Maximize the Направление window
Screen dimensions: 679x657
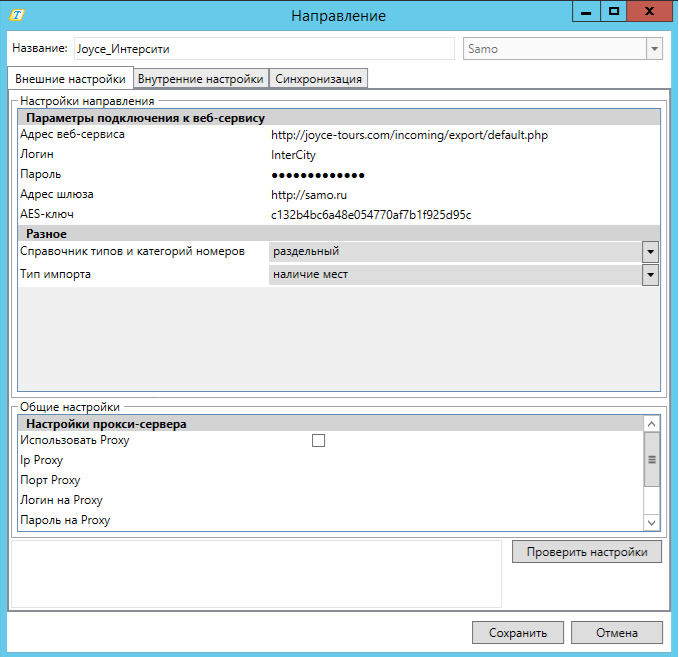(614, 11)
